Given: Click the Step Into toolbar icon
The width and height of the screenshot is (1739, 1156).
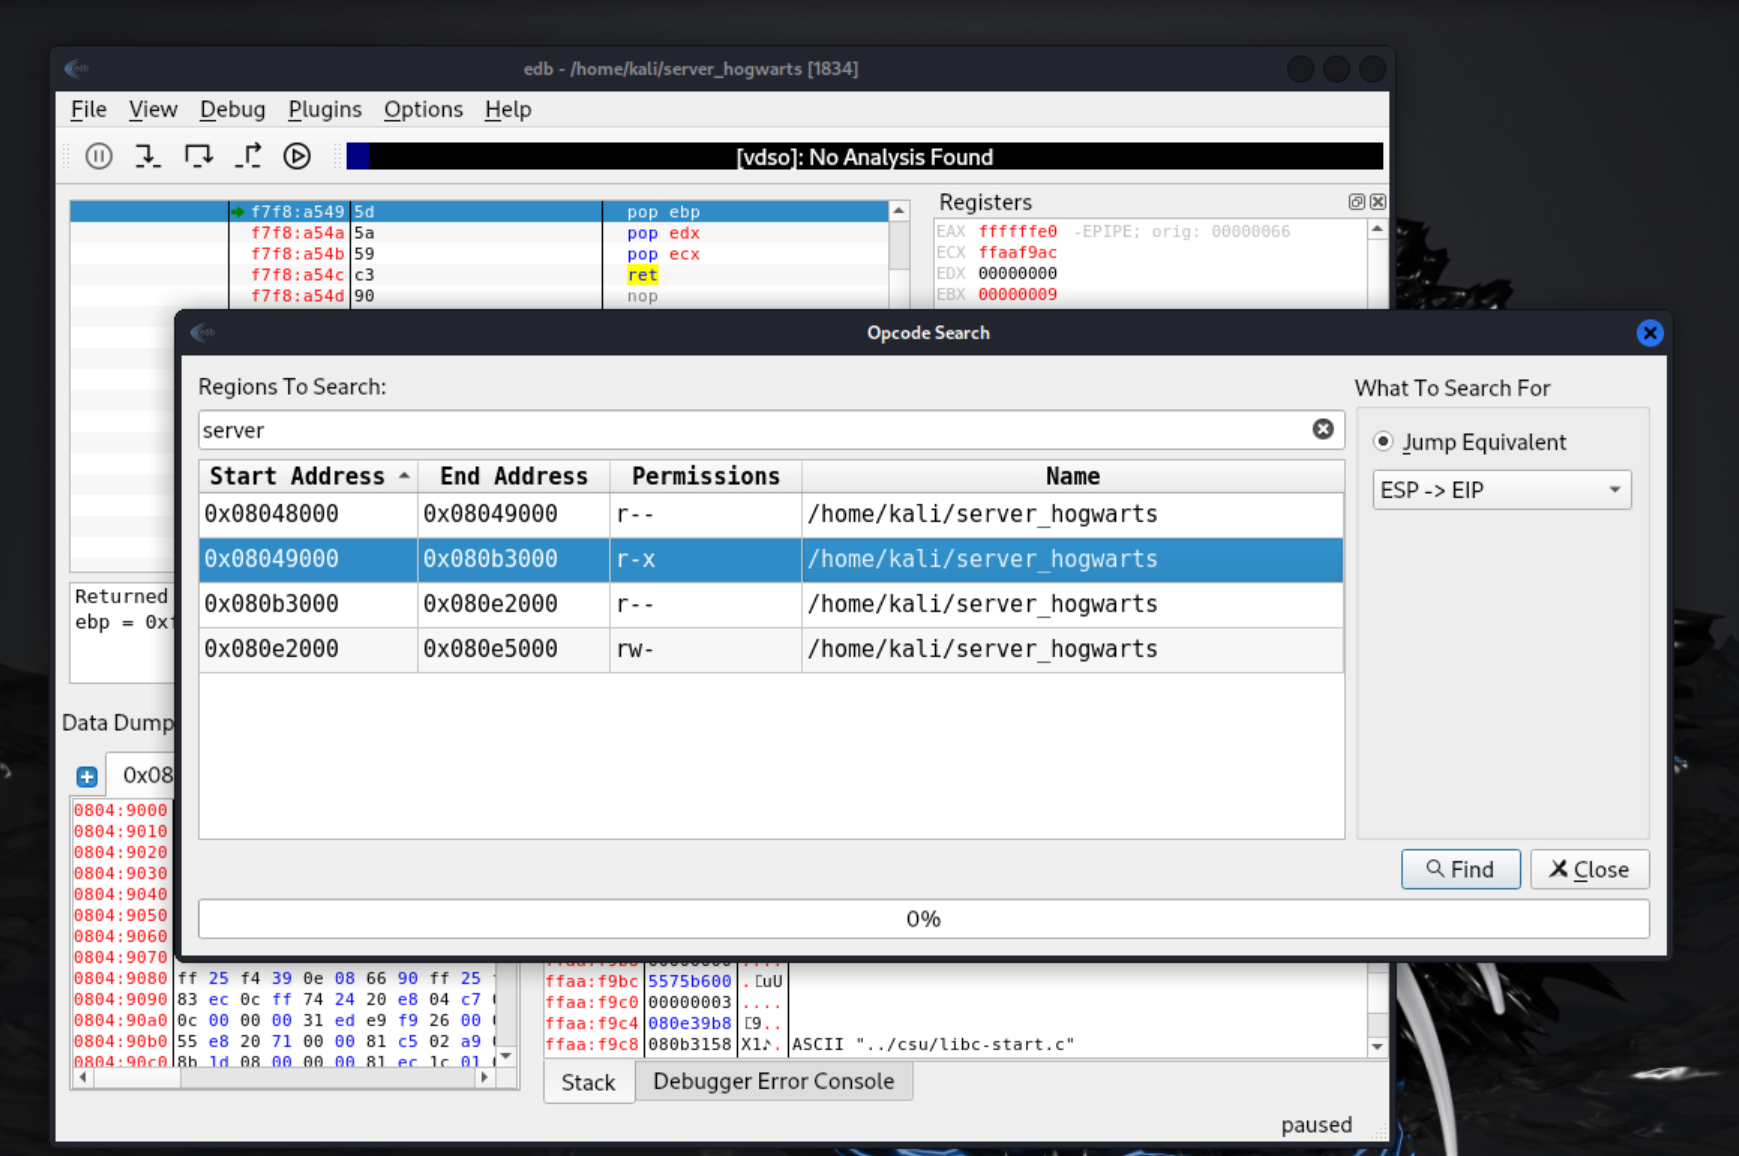Looking at the screenshot, I should pyautogui.click(x=148, y=156).
